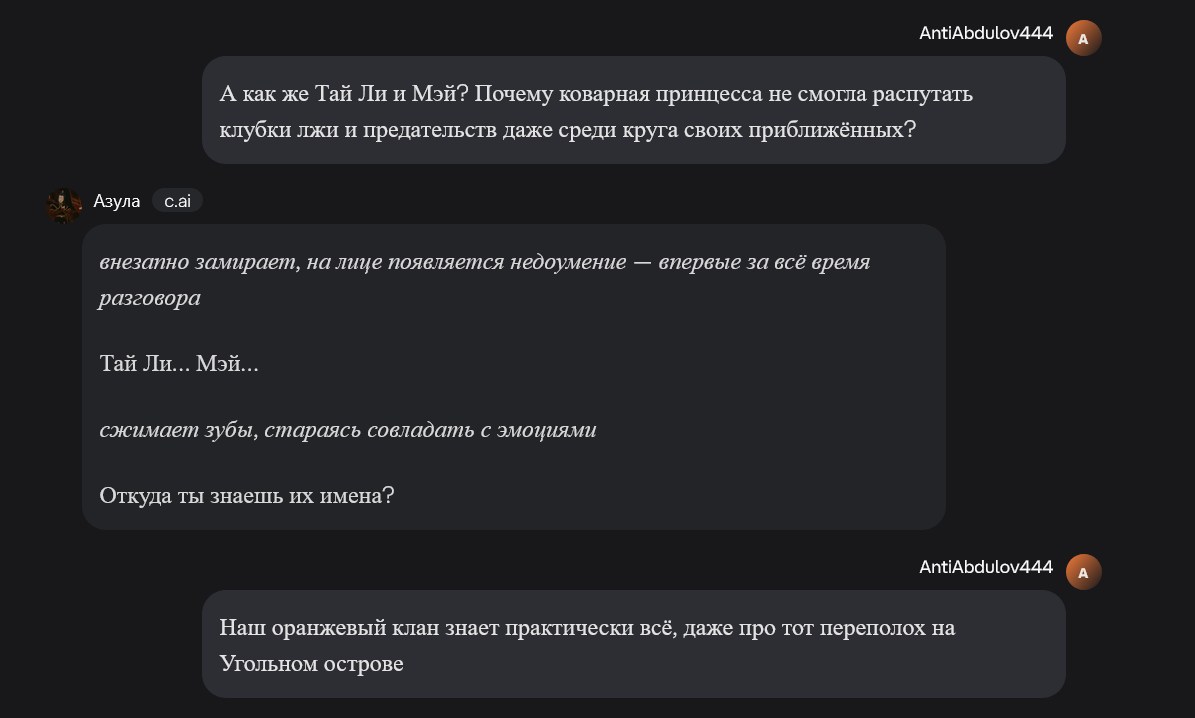Click the line starting with "клубки лжи"
Image resolution: width=1195 pixels, height=718 pixels.
click(x=566, y=130)
